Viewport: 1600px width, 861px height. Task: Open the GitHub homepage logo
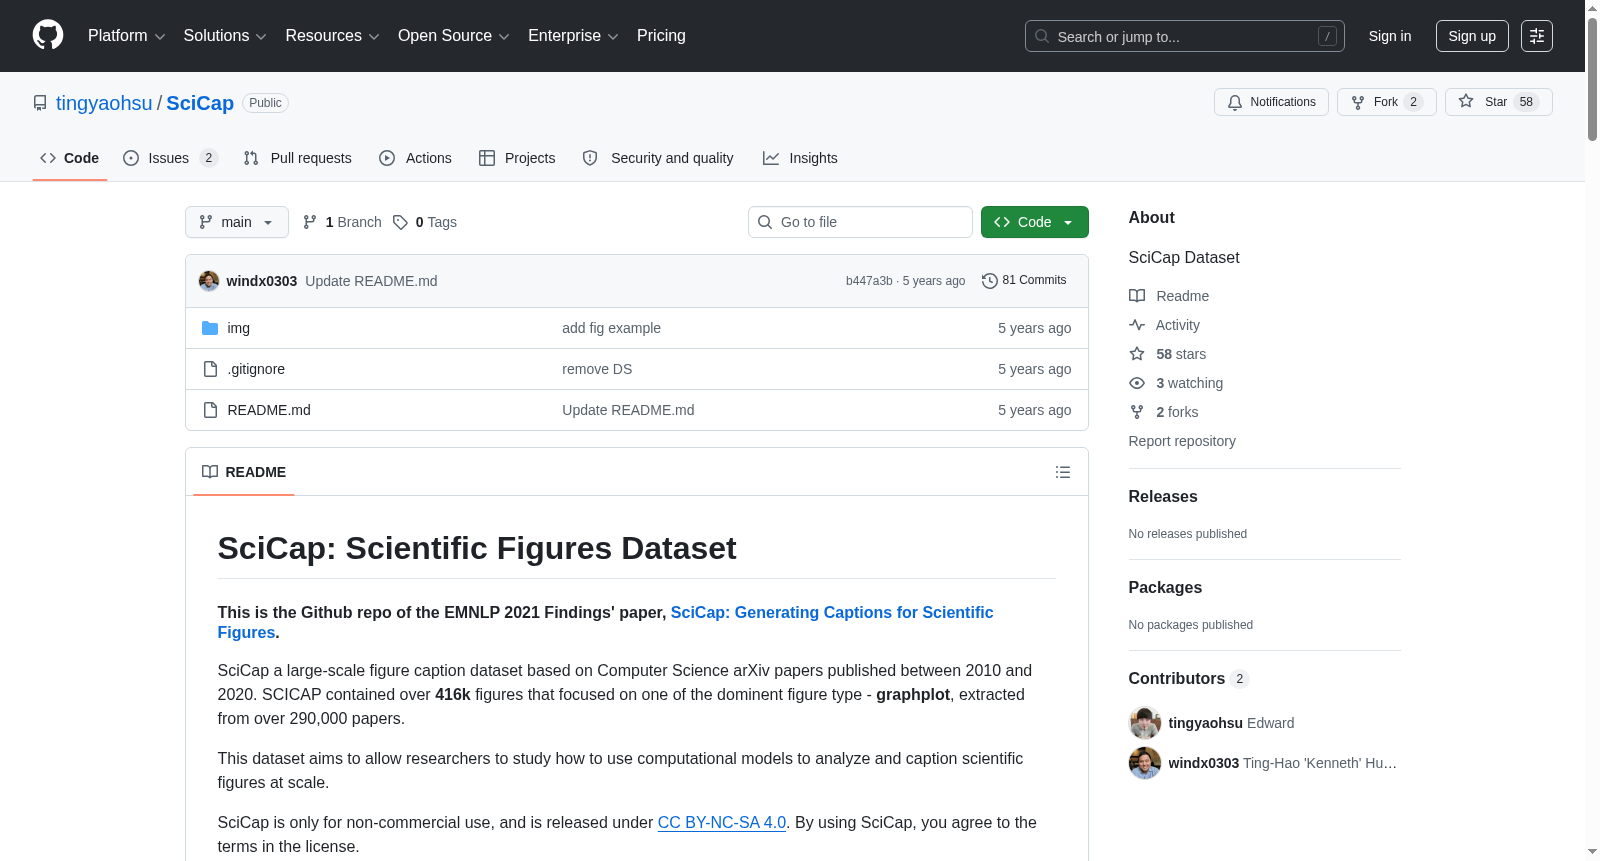pyautogui.click(x=48, y=35)
